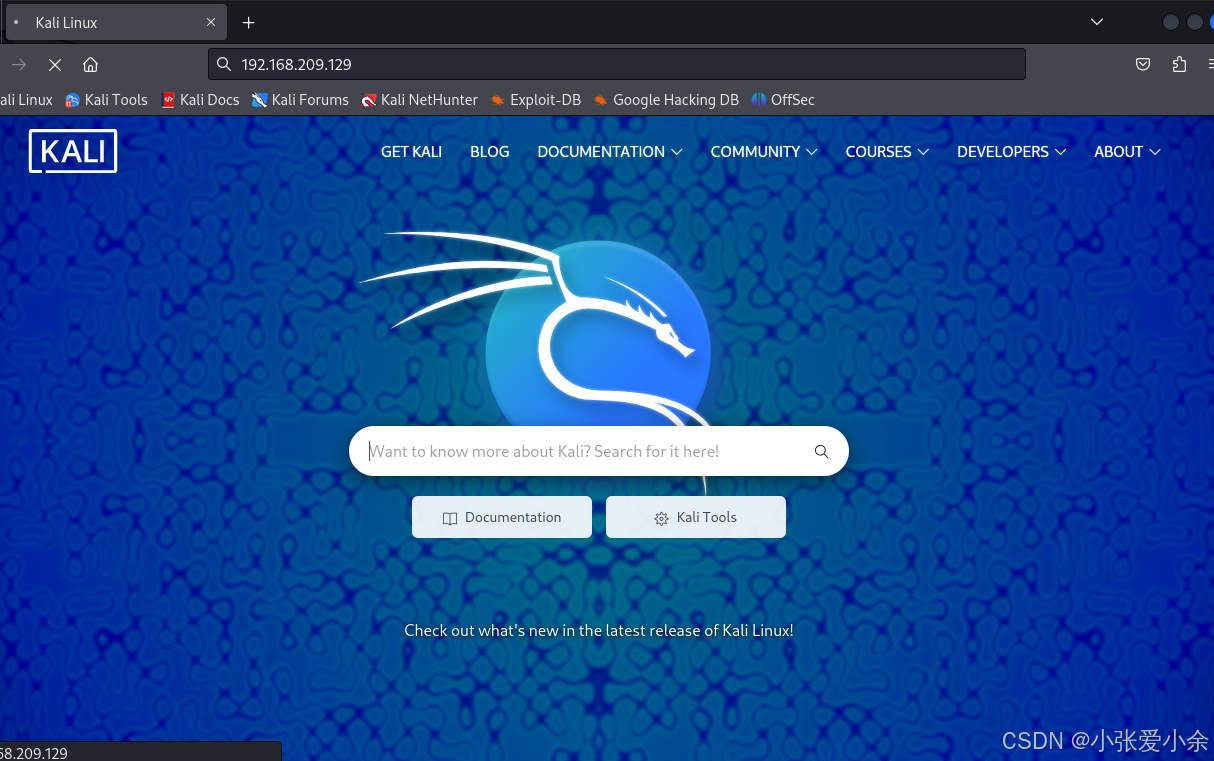Open the OffSec bookmark
This screenshot has height=761, width=1214.
[783, 100]
